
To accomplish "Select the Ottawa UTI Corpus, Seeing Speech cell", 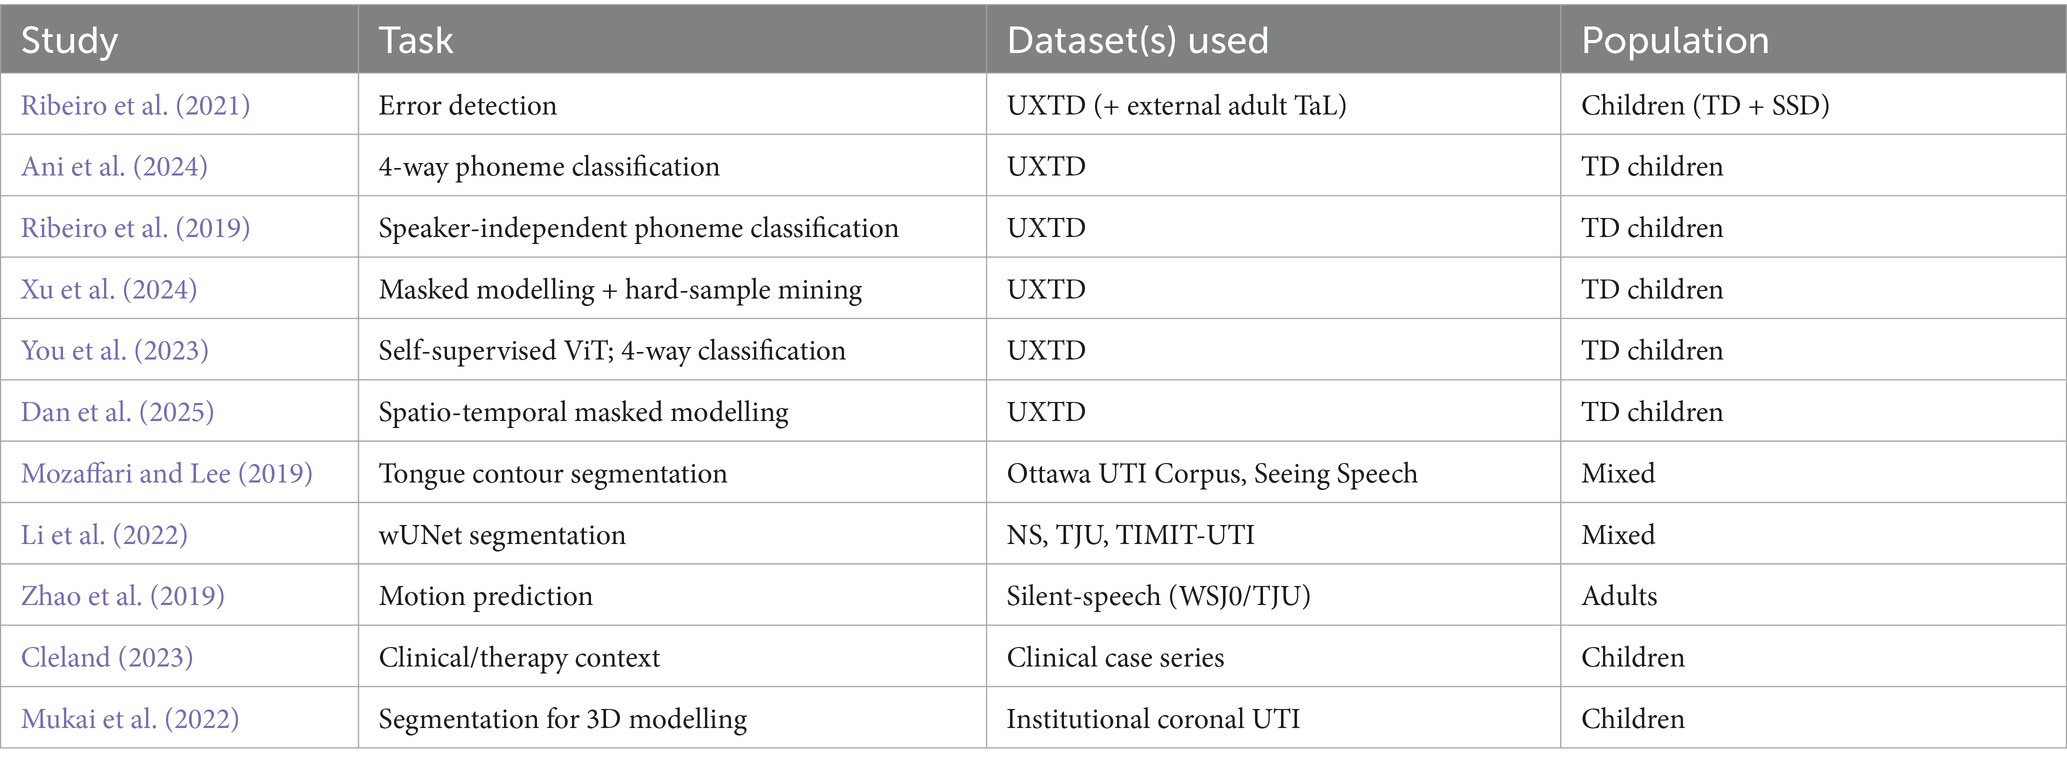I will [x=1212, y=473].
